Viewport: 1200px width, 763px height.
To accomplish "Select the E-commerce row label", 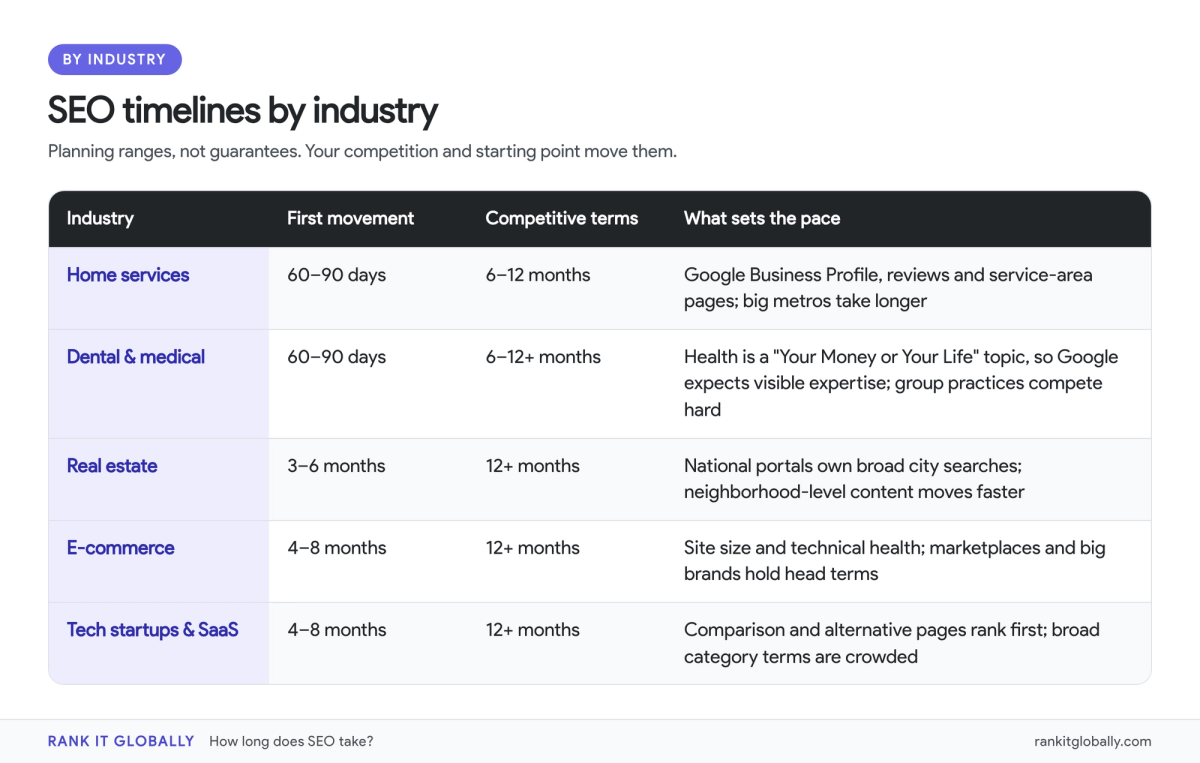I will pyautogui.click(x=121, y=548).
